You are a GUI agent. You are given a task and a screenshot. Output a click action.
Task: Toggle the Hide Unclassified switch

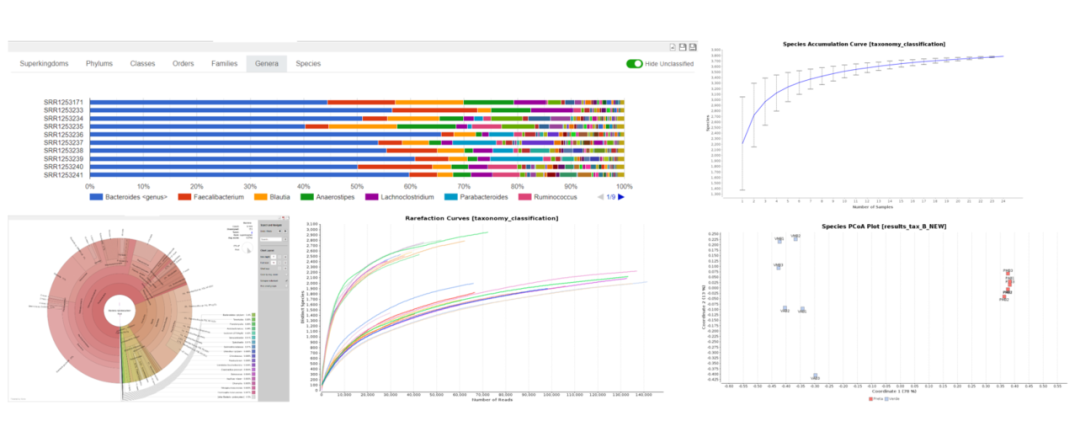pos(634,63)
